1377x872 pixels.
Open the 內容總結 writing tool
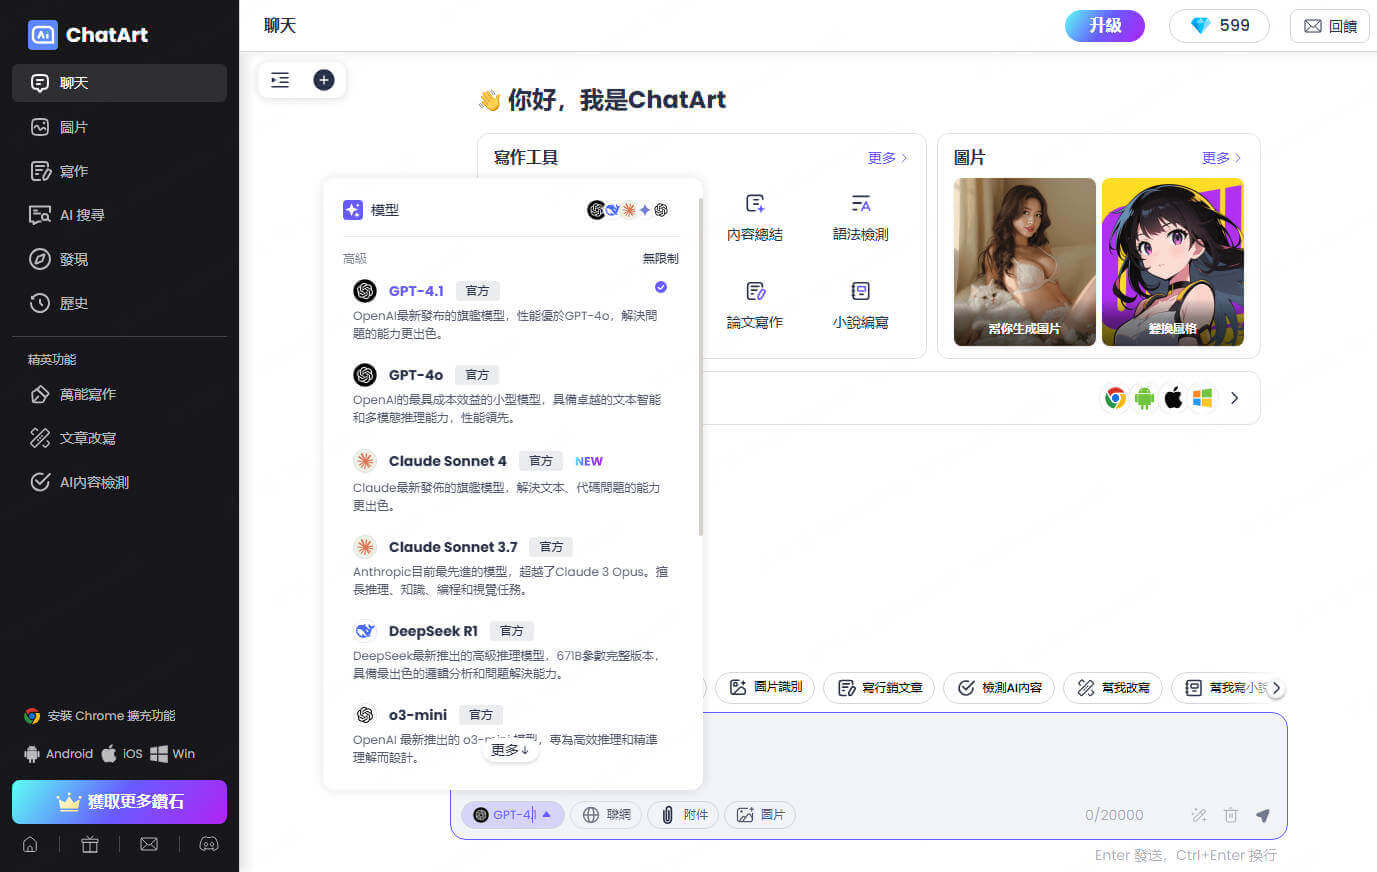pyautogui.click(x=755, y=218)
